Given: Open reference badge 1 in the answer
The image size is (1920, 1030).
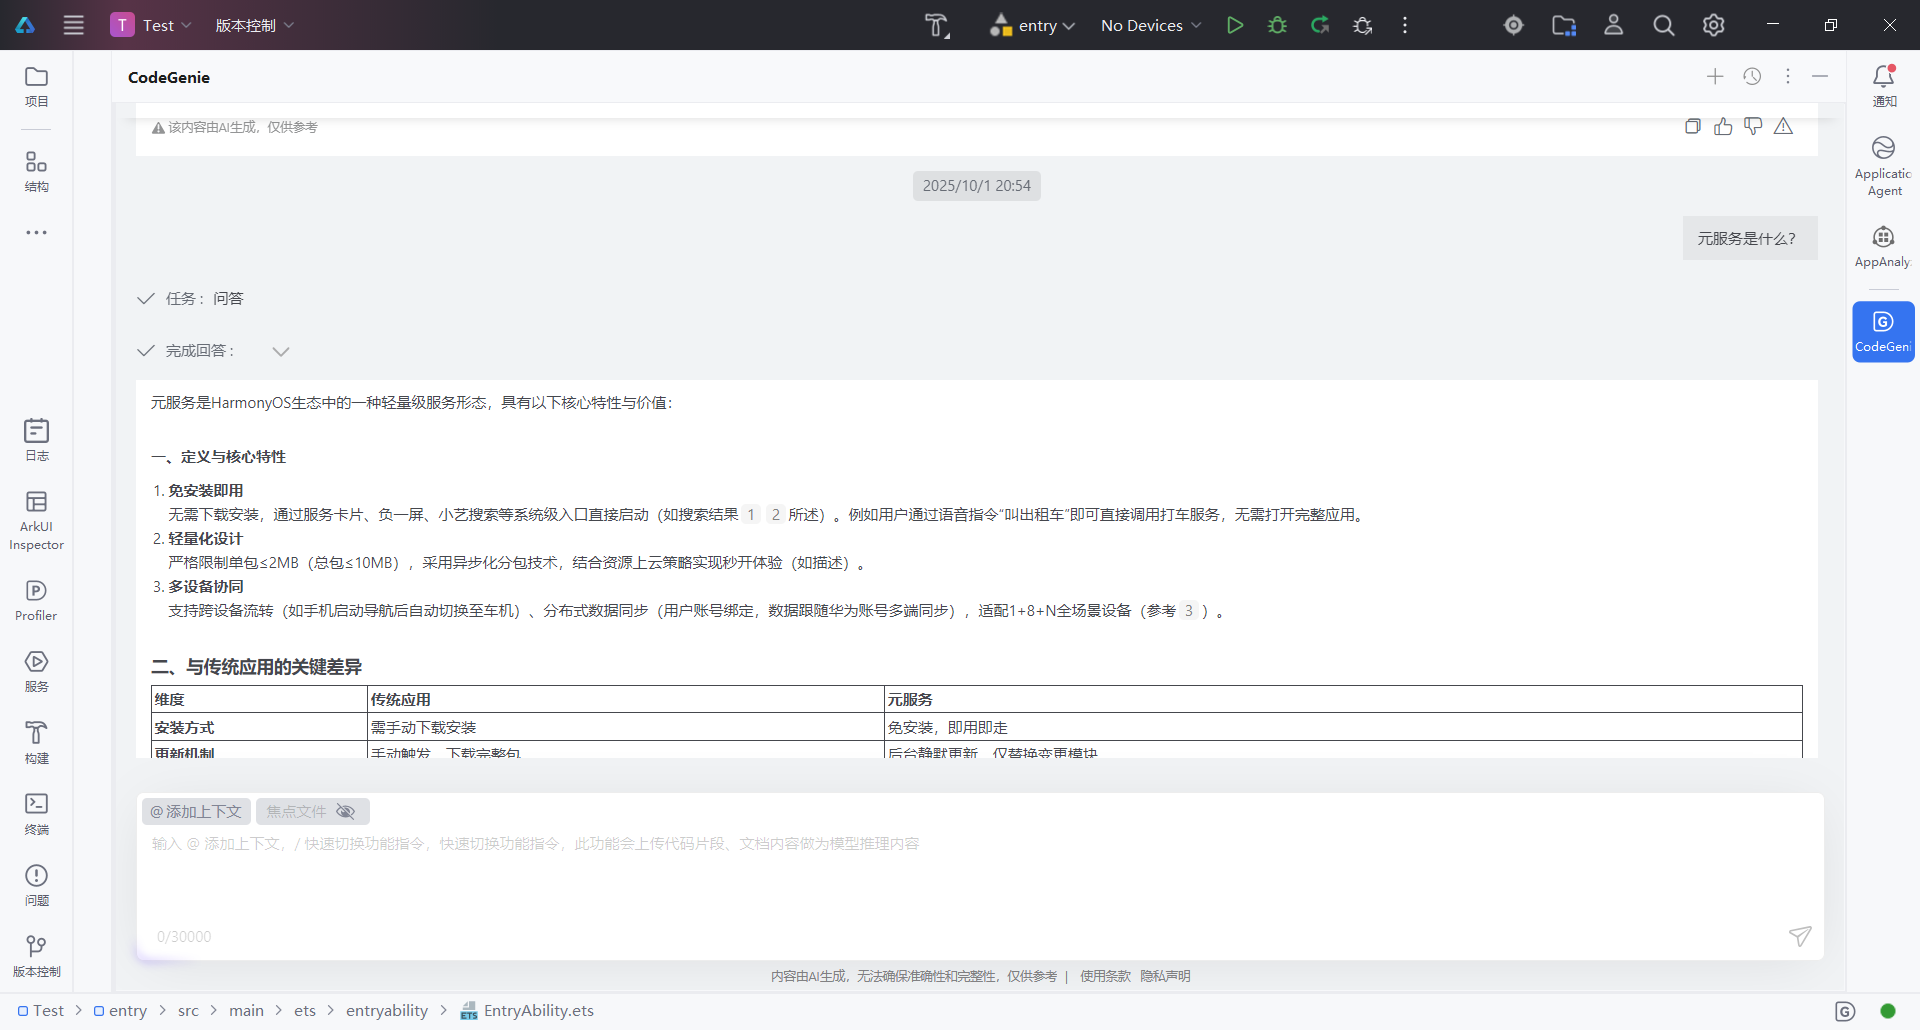Looking at the screenshot, I should pos(751,514).
